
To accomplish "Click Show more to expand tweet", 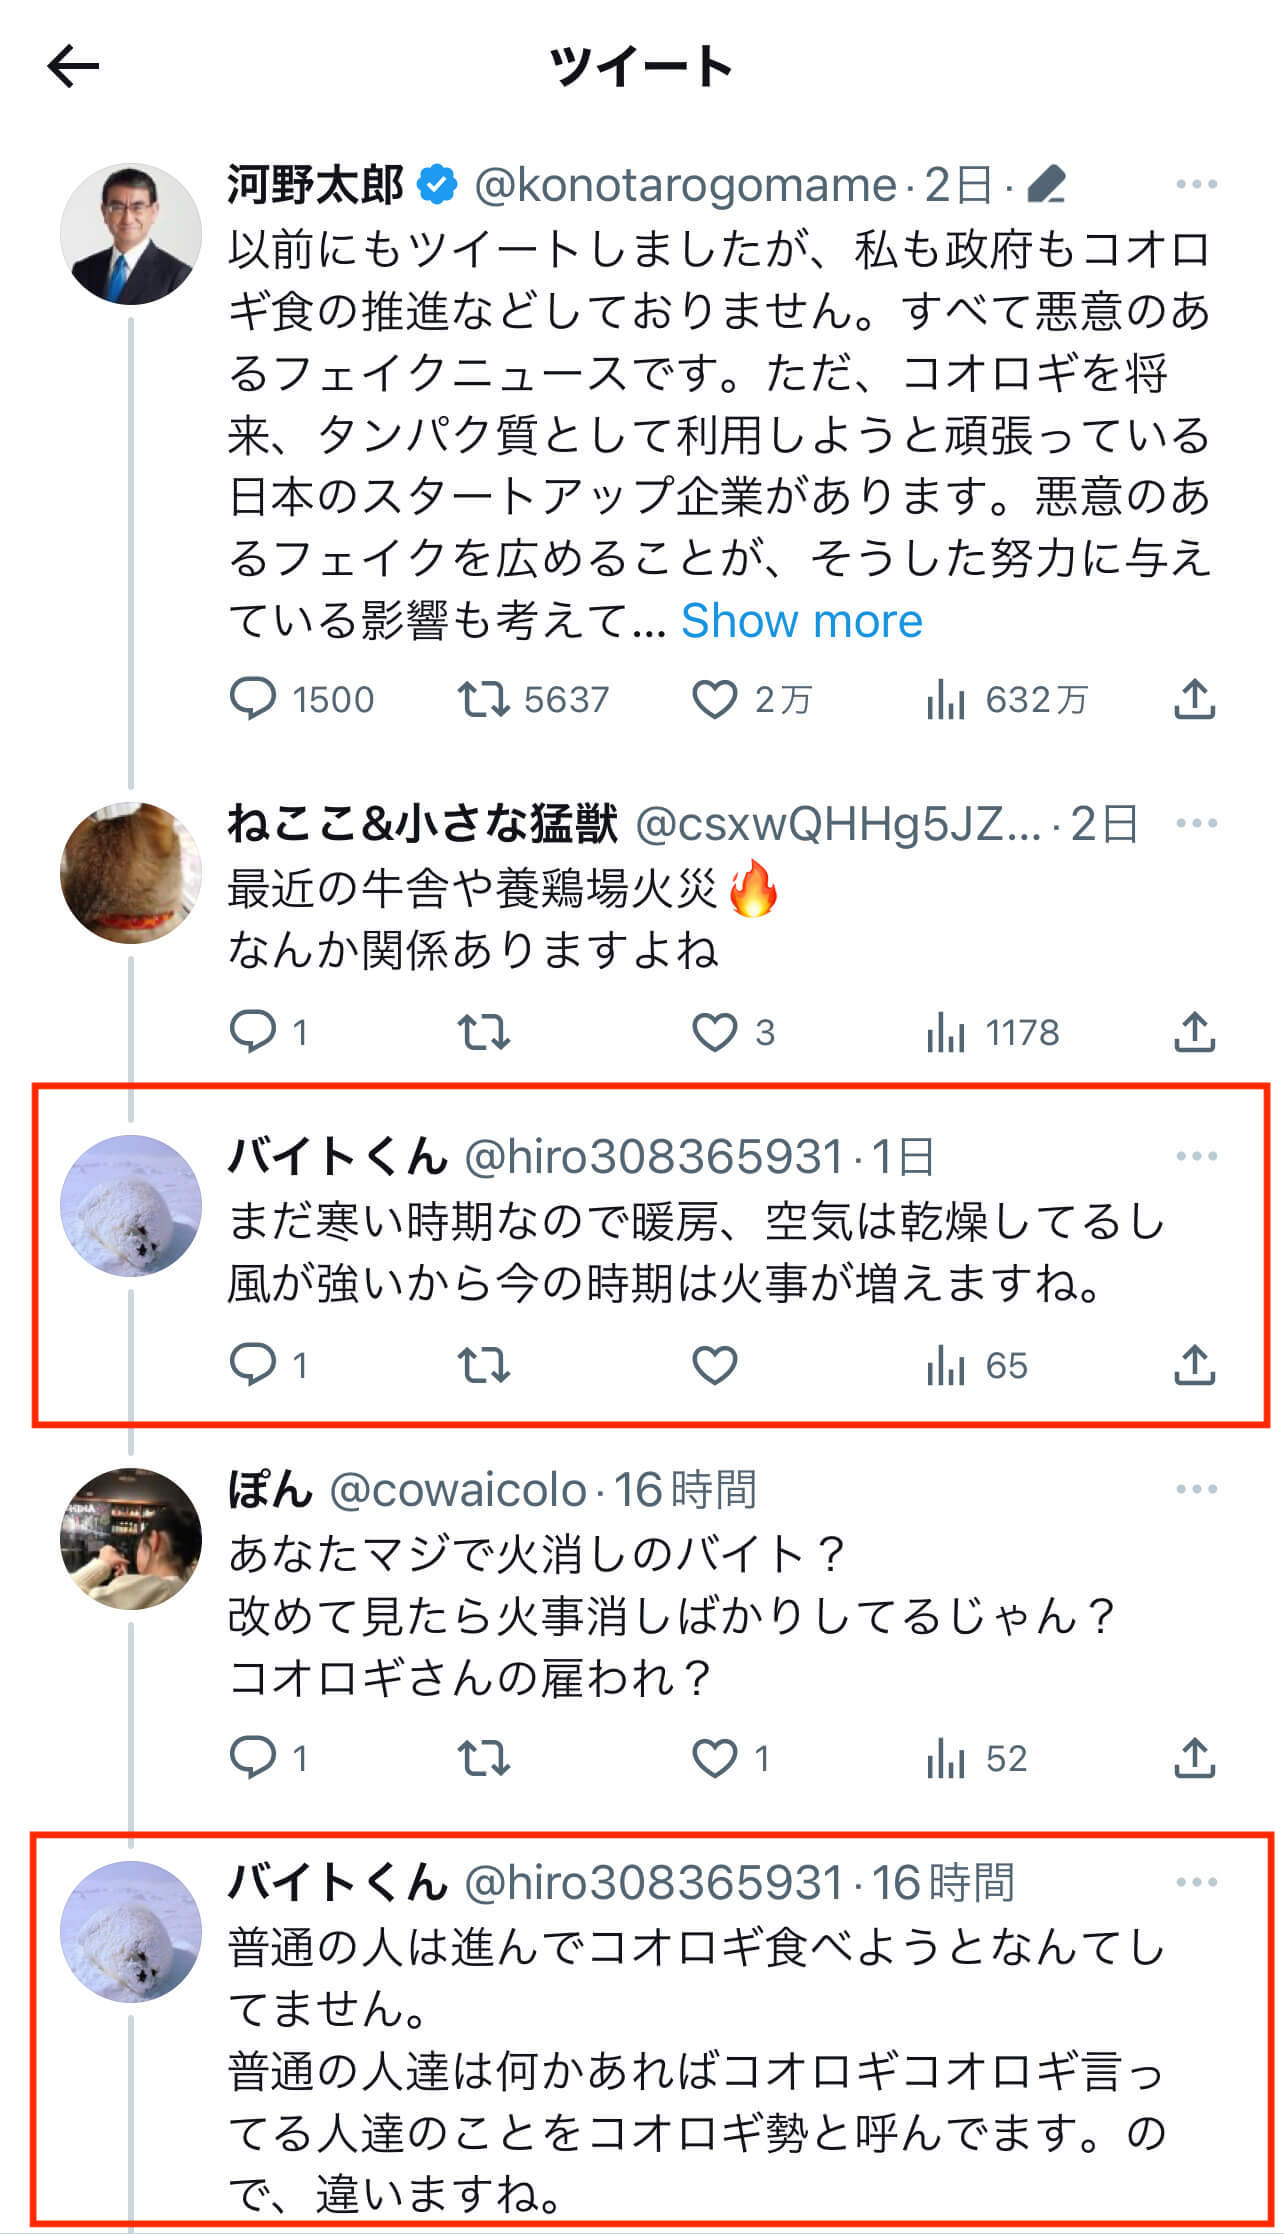I will click(801, 621).
